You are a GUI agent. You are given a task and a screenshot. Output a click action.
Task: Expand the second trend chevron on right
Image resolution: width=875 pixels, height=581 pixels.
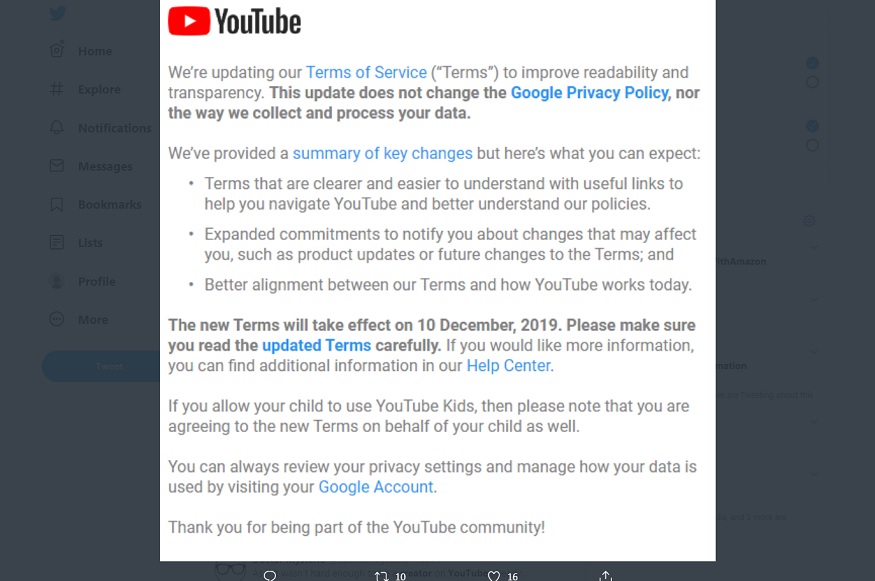click(x=815, y=300)
